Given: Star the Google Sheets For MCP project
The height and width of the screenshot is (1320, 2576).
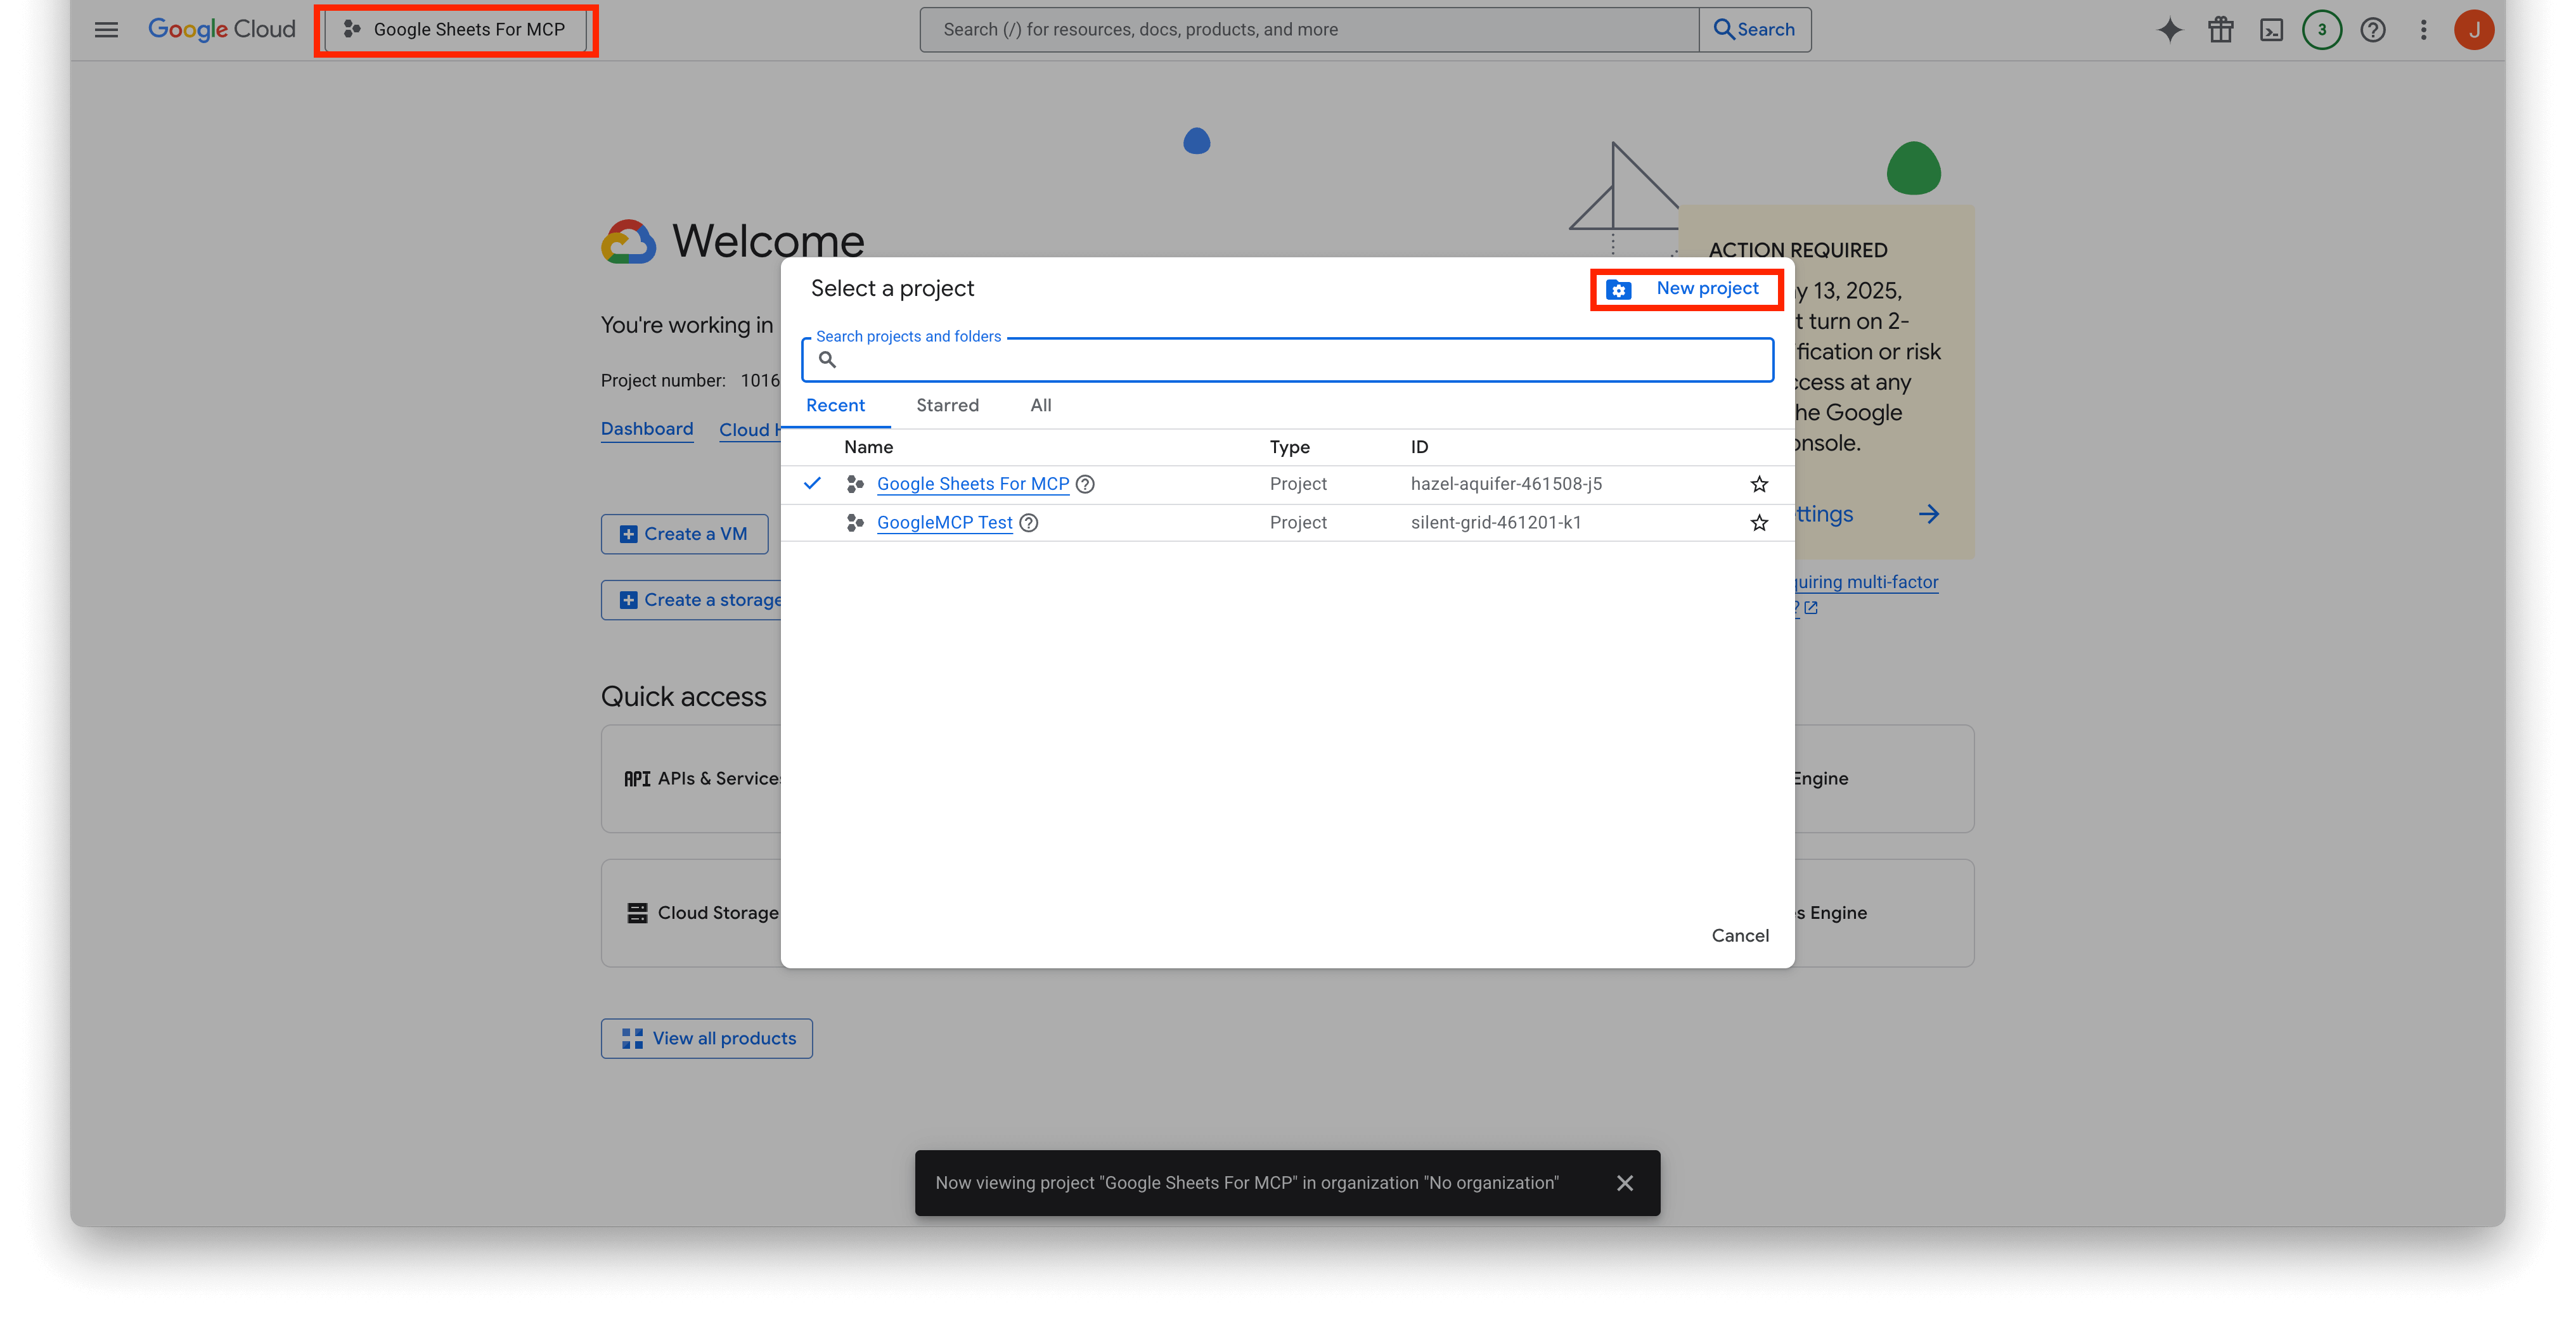Looking at the screenshot, I should [1759, 485].
